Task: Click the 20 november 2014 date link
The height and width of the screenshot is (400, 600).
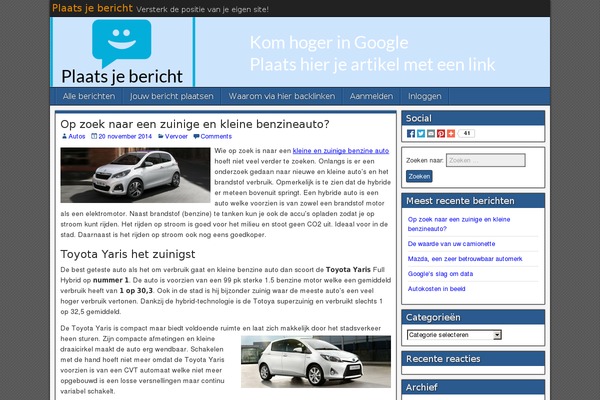Action: (x=125, y=137)
